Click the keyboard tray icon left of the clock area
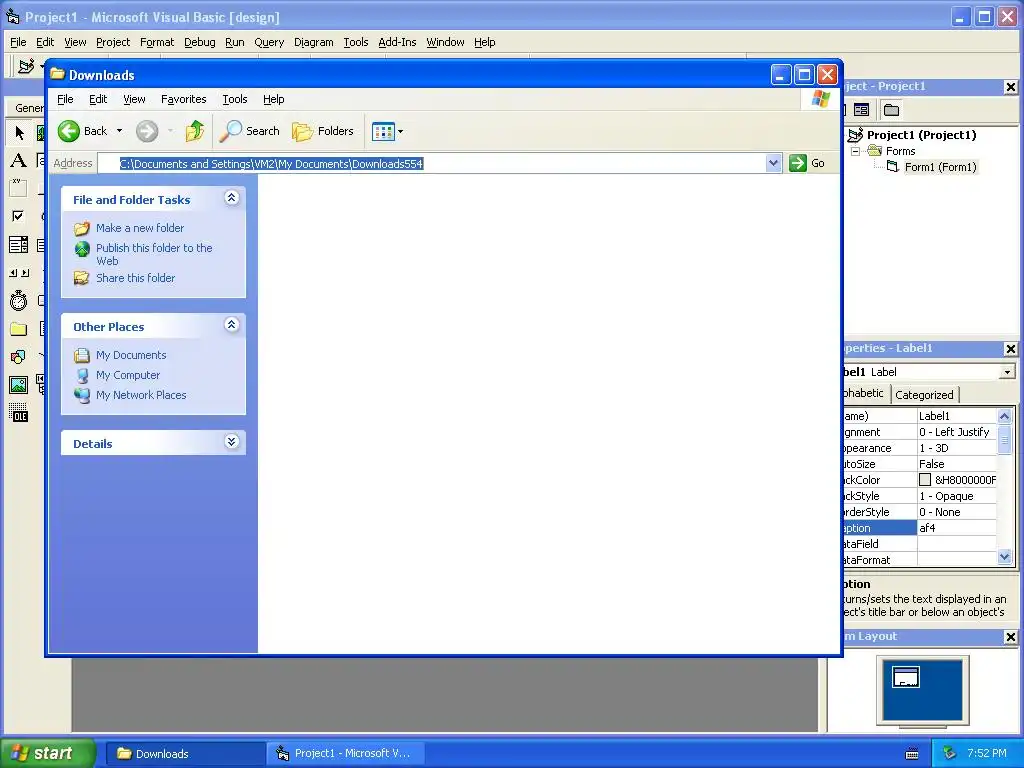The image size is (1024, 768). (912, 754)
